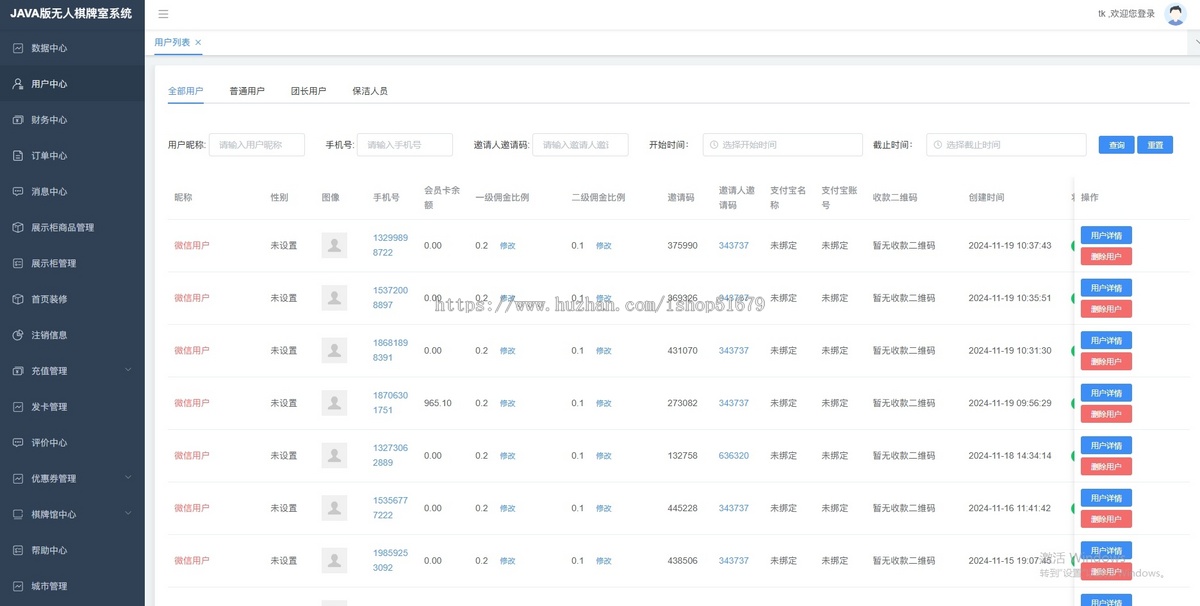Click the 财务中心 wallet icon in sidebar
This screenshot has width=1200, height=606.
(x=18, y=120)
